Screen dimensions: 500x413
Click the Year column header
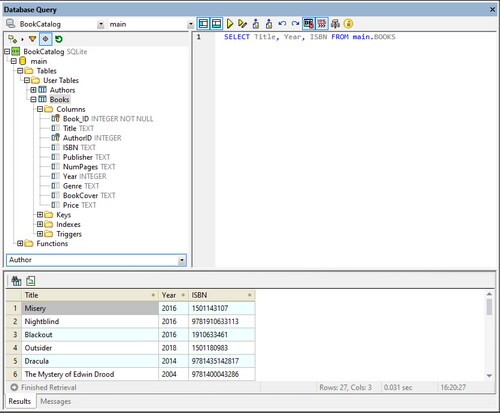(173, 295)
